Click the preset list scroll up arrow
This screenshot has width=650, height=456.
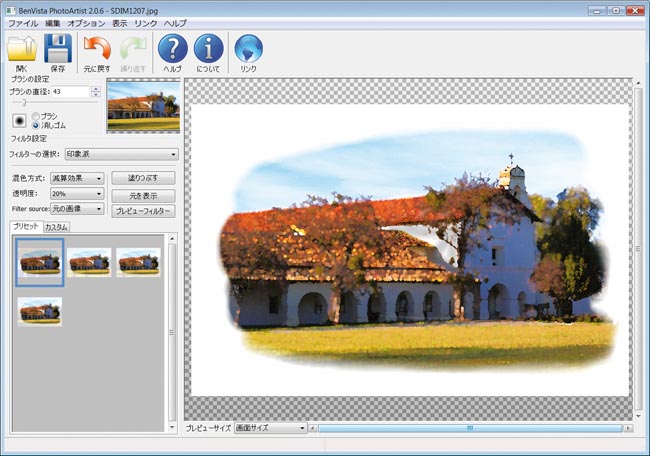pyautogui.click(x=172, y=239)
